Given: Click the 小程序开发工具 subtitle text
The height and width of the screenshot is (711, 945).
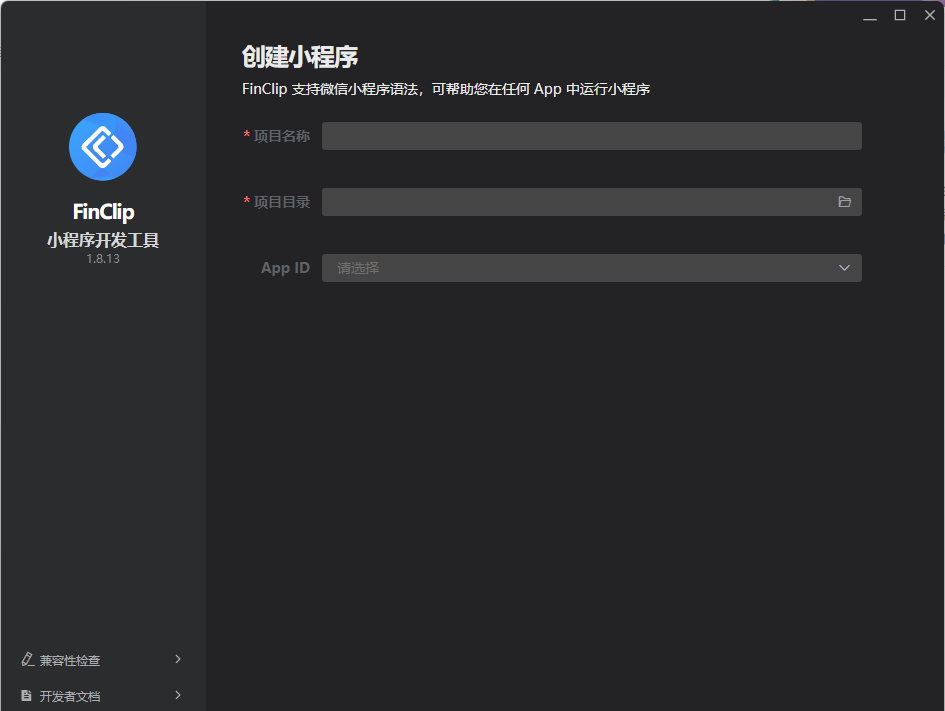Looking at the screenshot, I should tap(102, 239).
